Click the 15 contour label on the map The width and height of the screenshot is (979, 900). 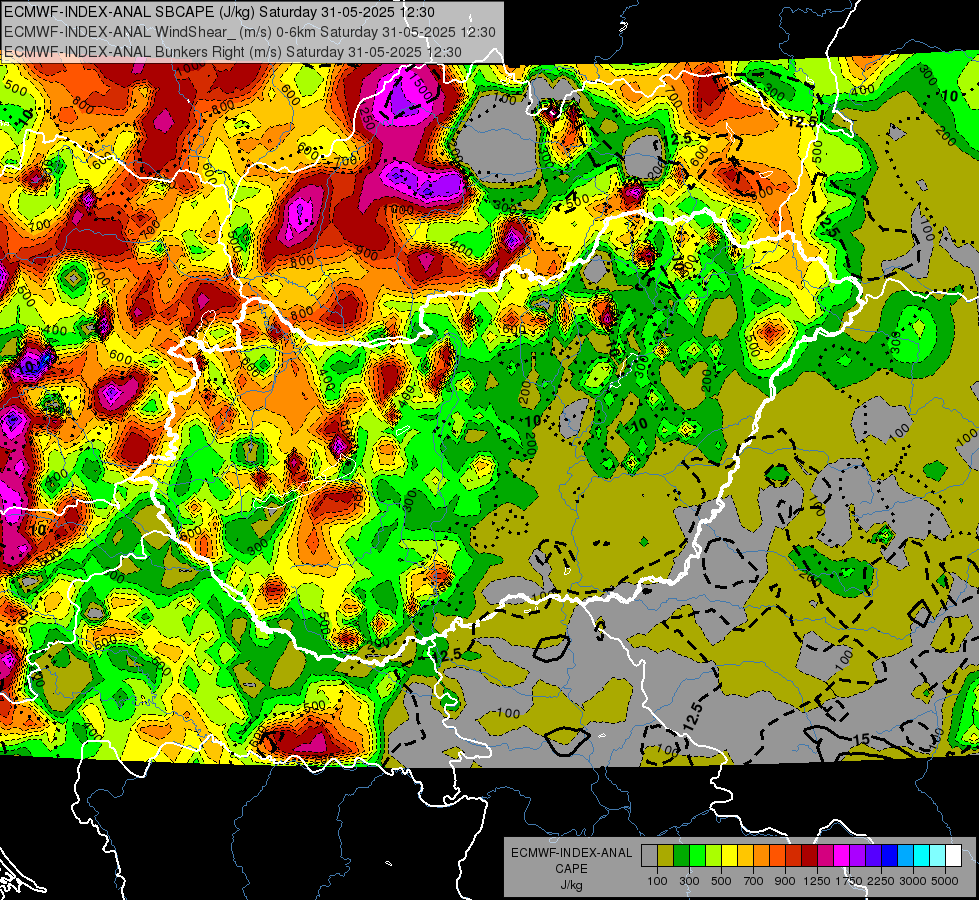(x=861, y=739)
